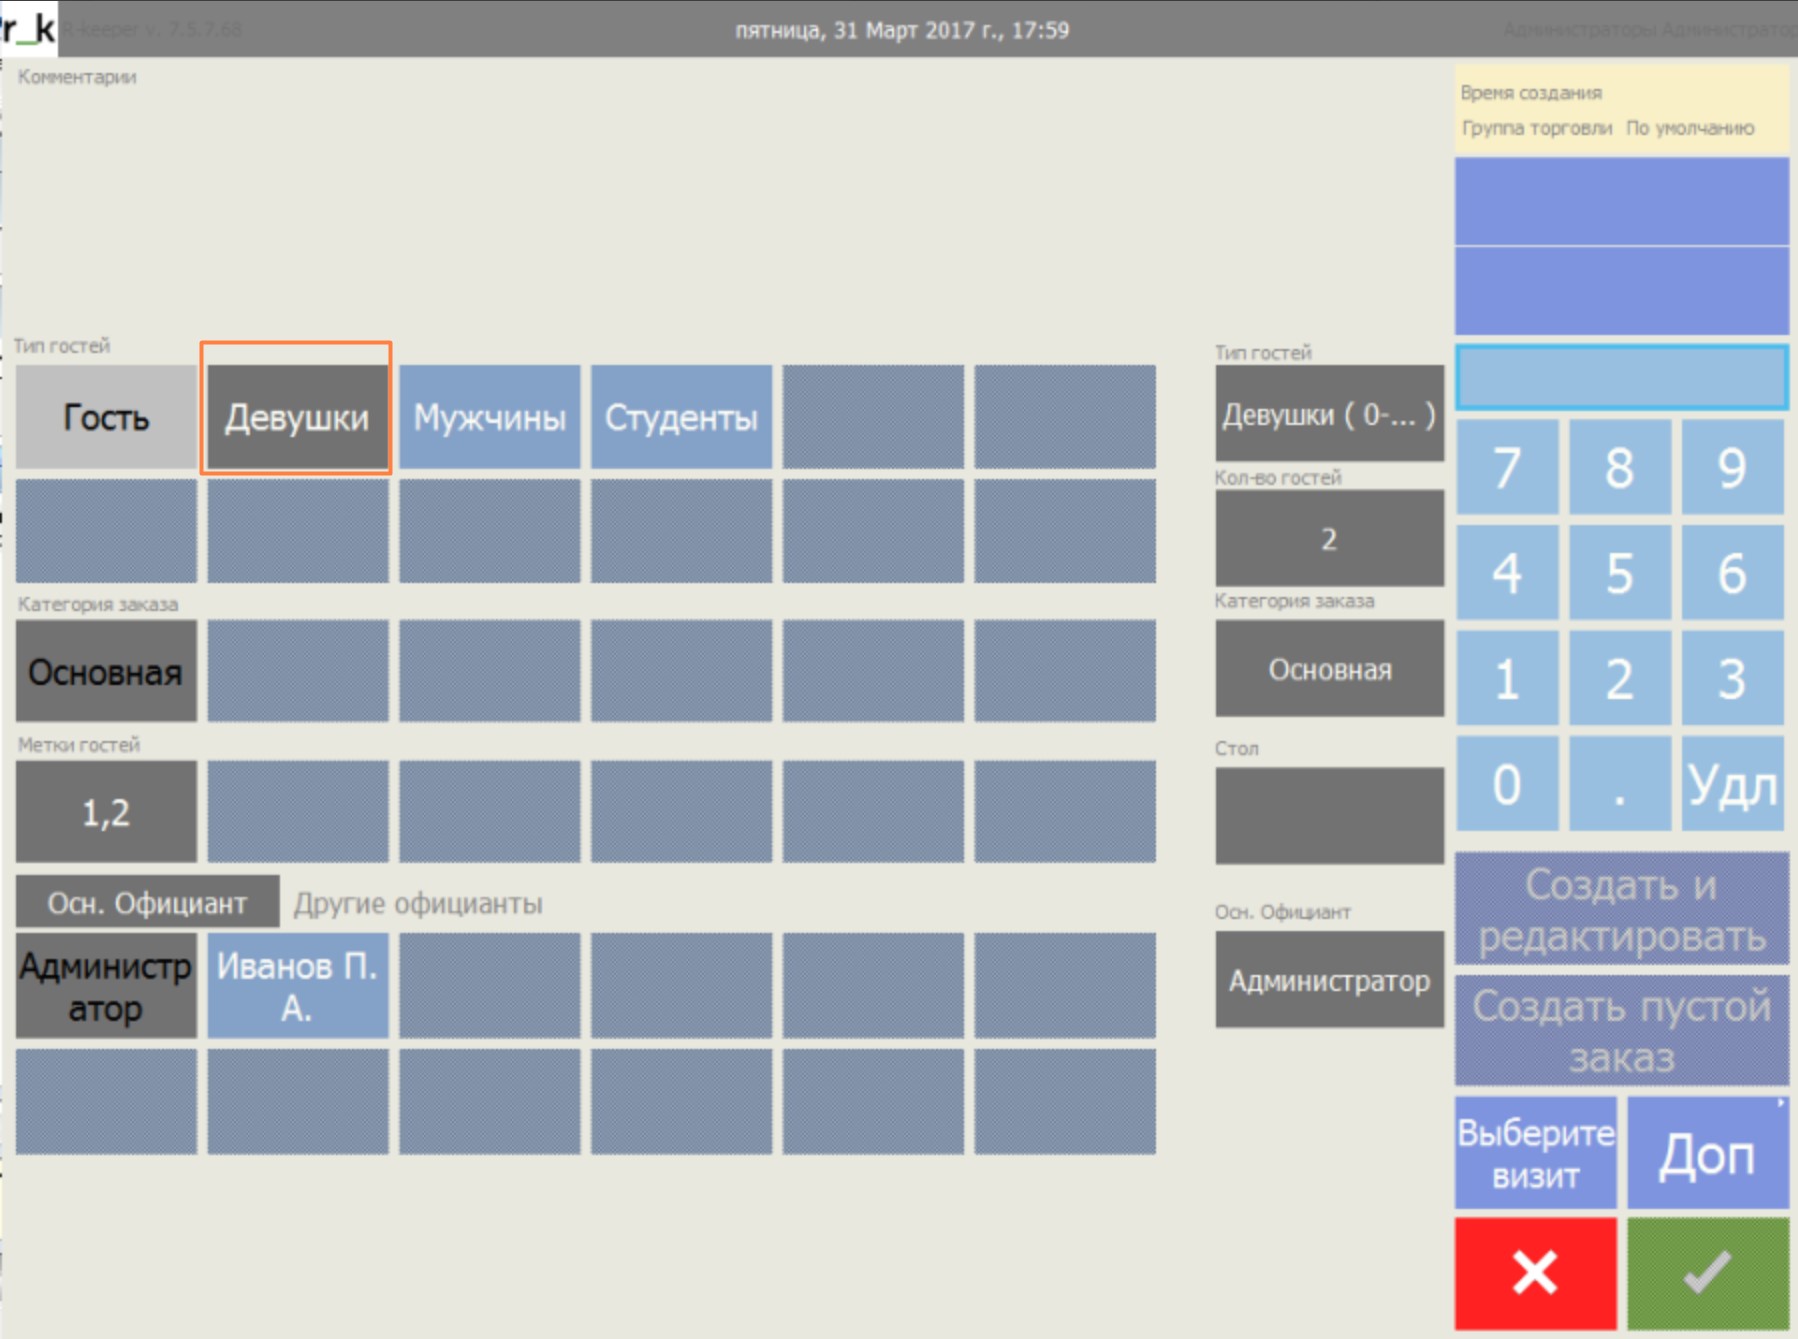Select the Студенты guest type
The image size is (1798, 1339).
click(681, 417)
